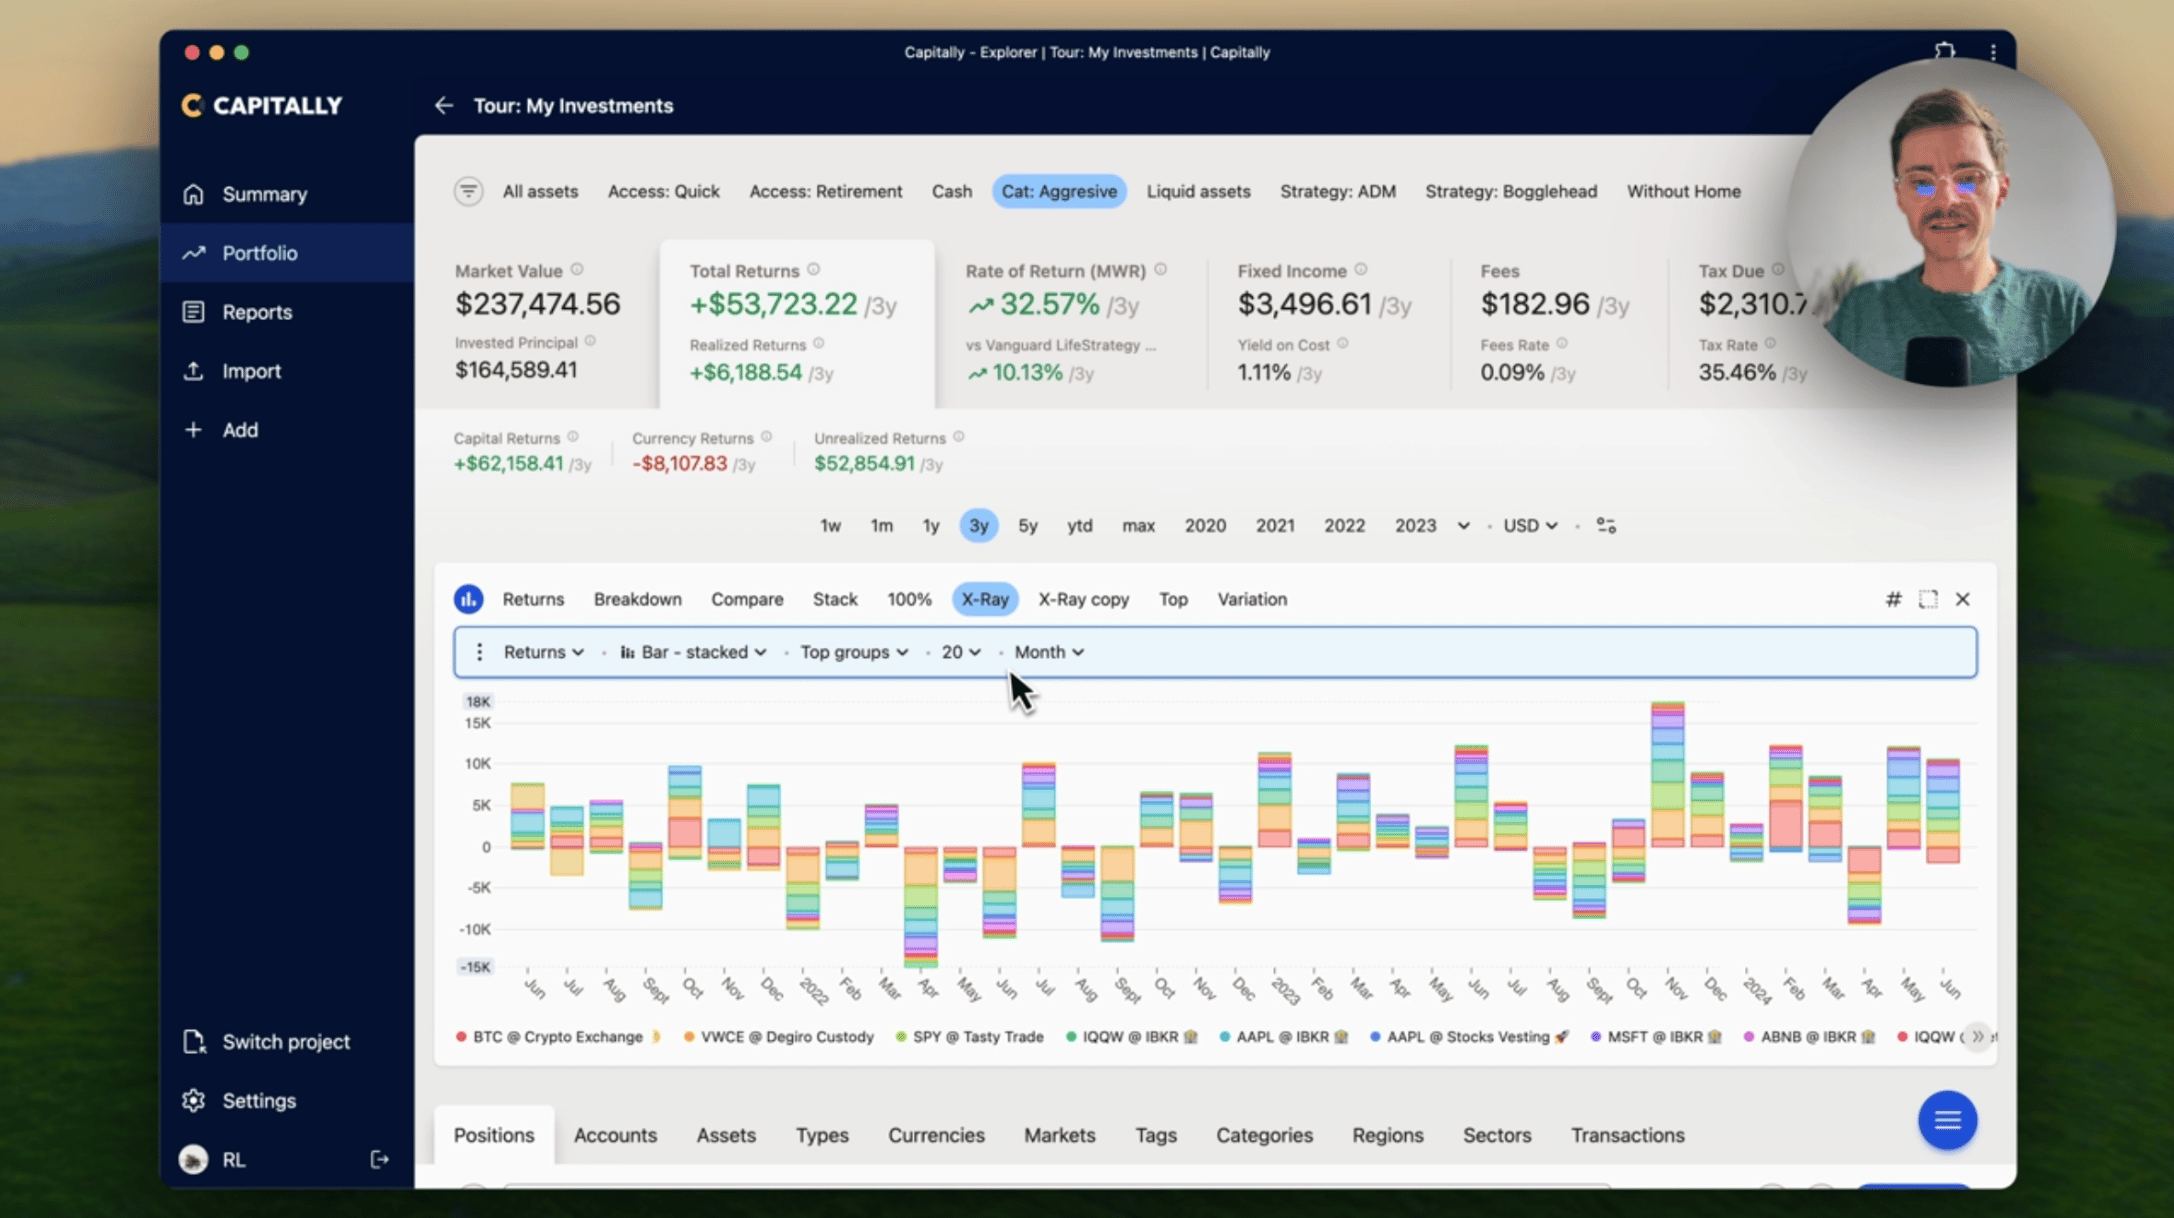Click SPY @ Tasty Trade legend swatch

pos(901,1037)
